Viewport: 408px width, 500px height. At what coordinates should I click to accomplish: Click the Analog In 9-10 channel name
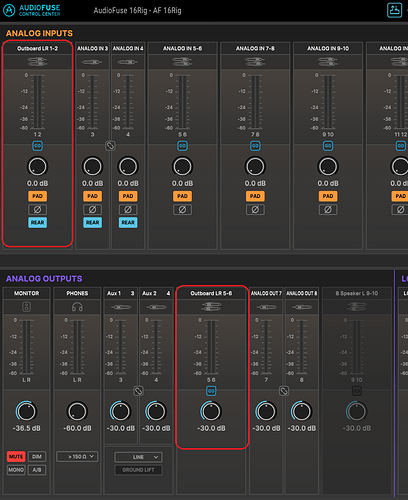tap(328, 48)
